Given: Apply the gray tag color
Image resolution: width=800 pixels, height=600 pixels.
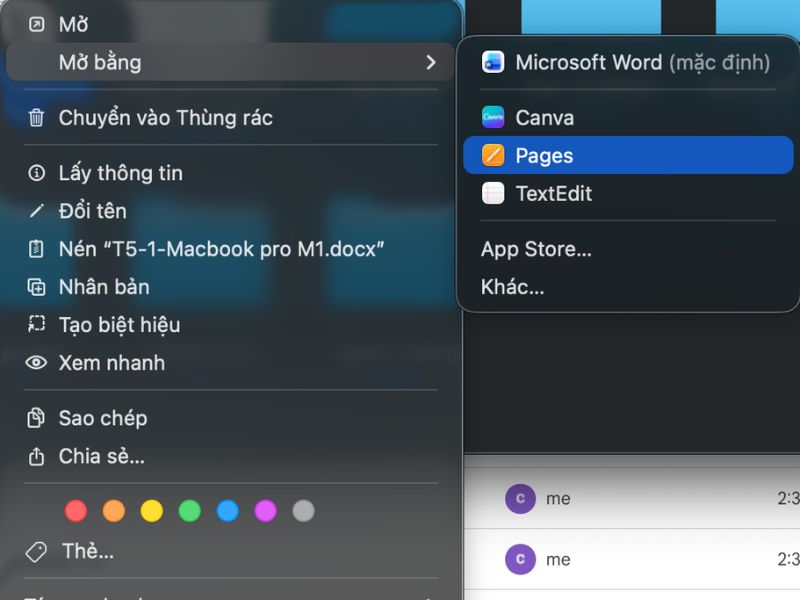Looking at the screenshot, I should point(304,511).
